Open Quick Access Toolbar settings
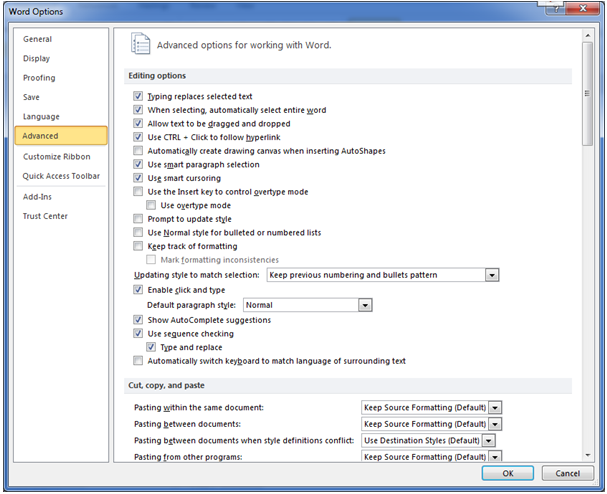This screenshot has width=607, height=494. (x=61, y=176)
